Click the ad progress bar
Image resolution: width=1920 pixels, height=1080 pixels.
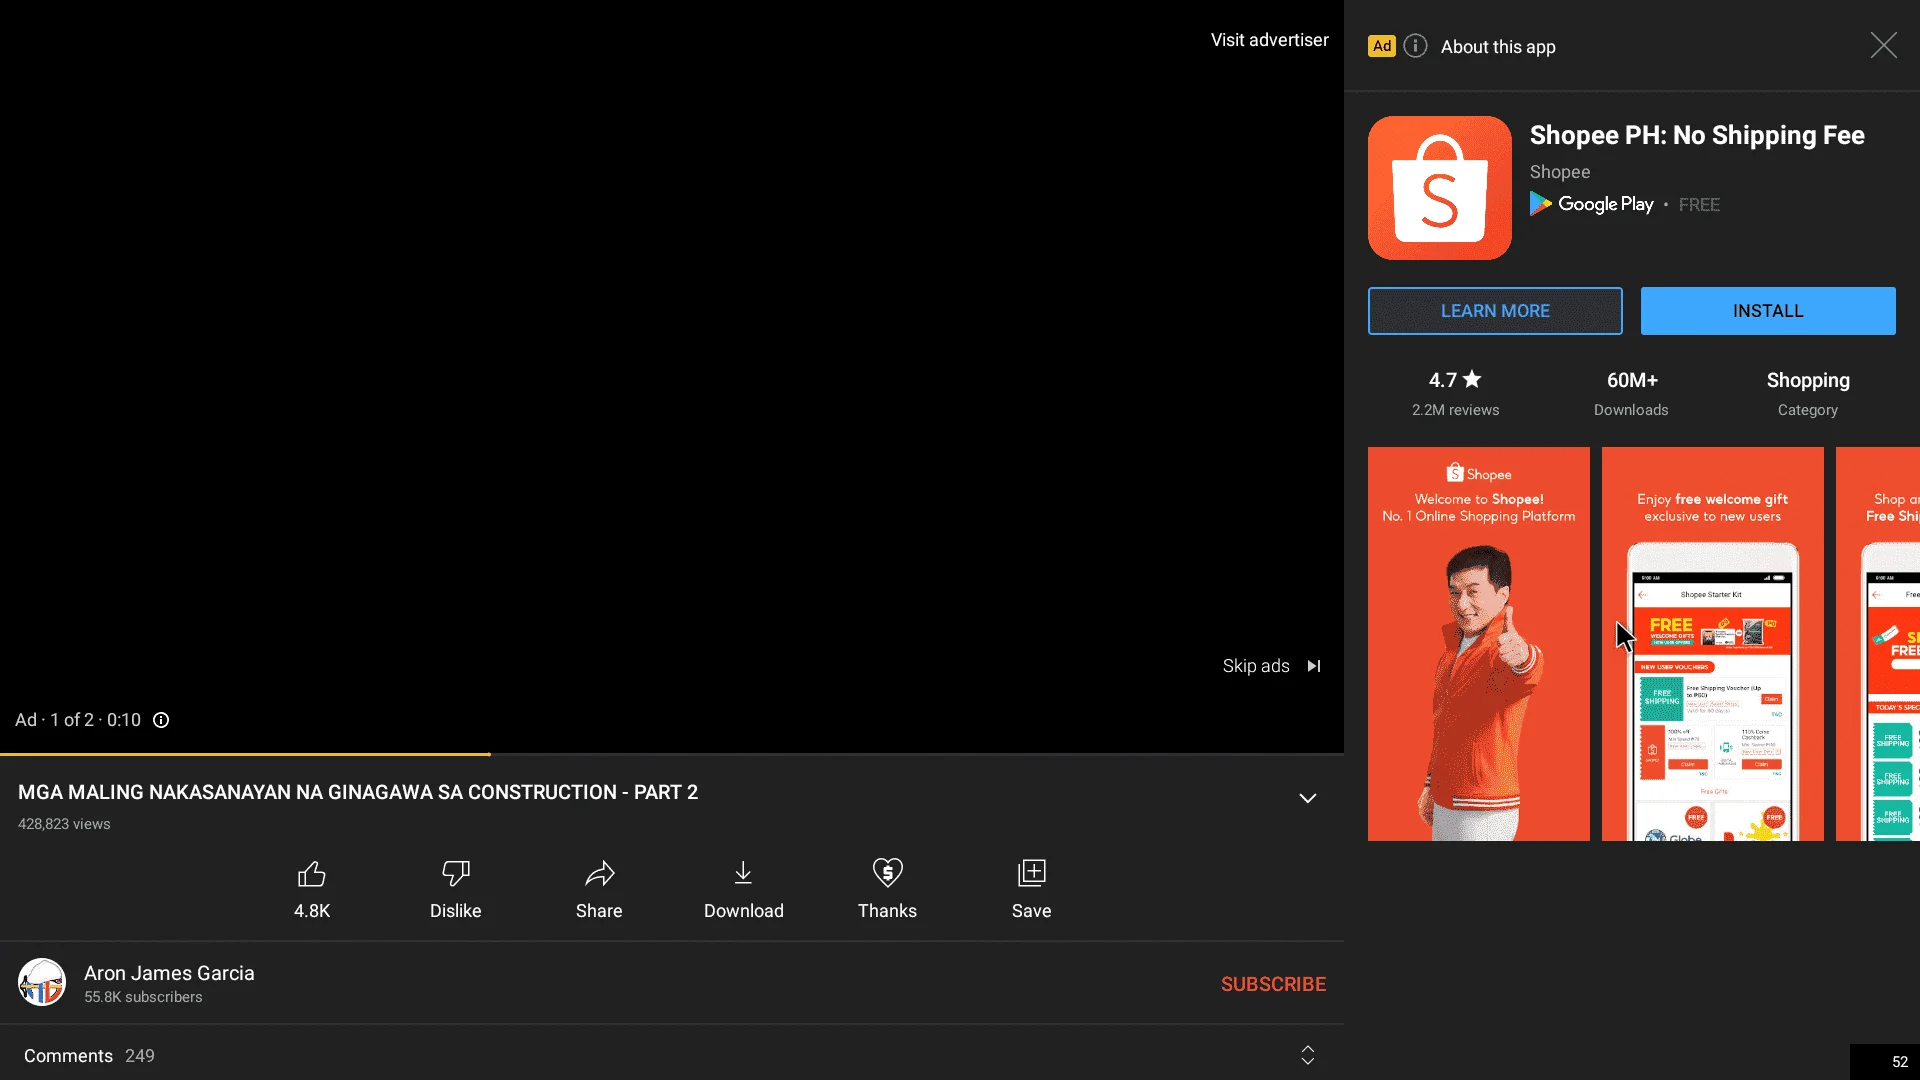click(x=672, y=754)
